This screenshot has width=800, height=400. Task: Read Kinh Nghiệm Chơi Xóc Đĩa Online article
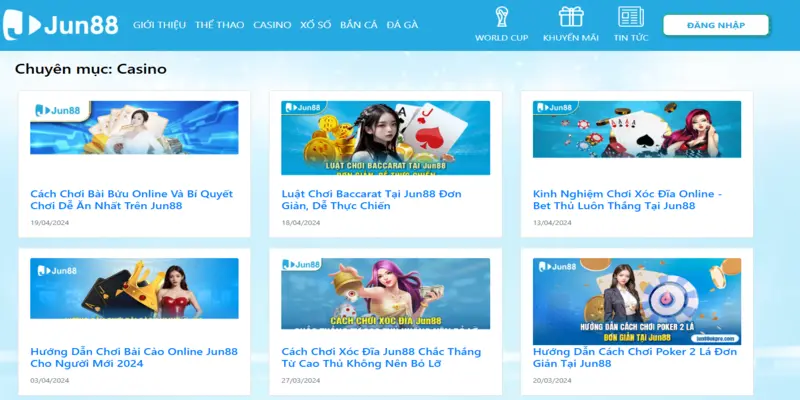(x=628, y=199)
